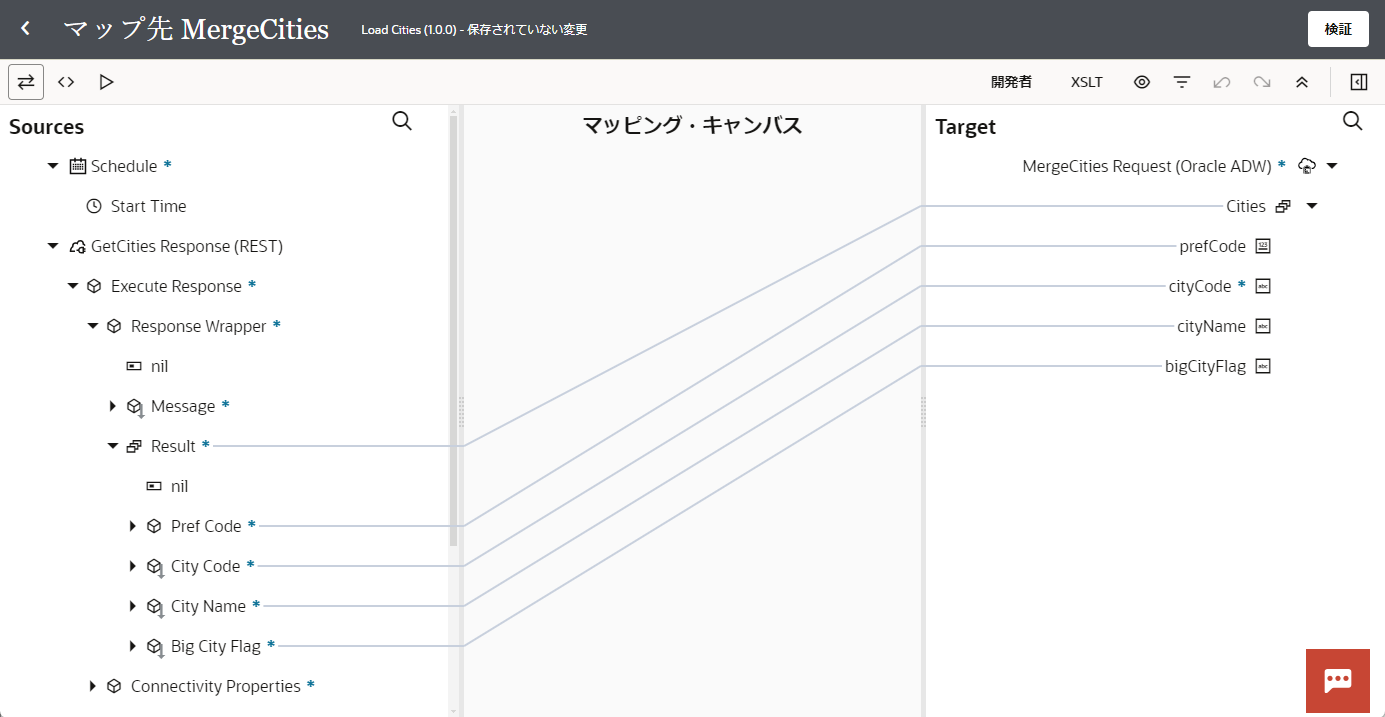The width and height of the screenshot is (1385, 717).
Task: Click the test play icon
Action: click(x=106, y=82)
